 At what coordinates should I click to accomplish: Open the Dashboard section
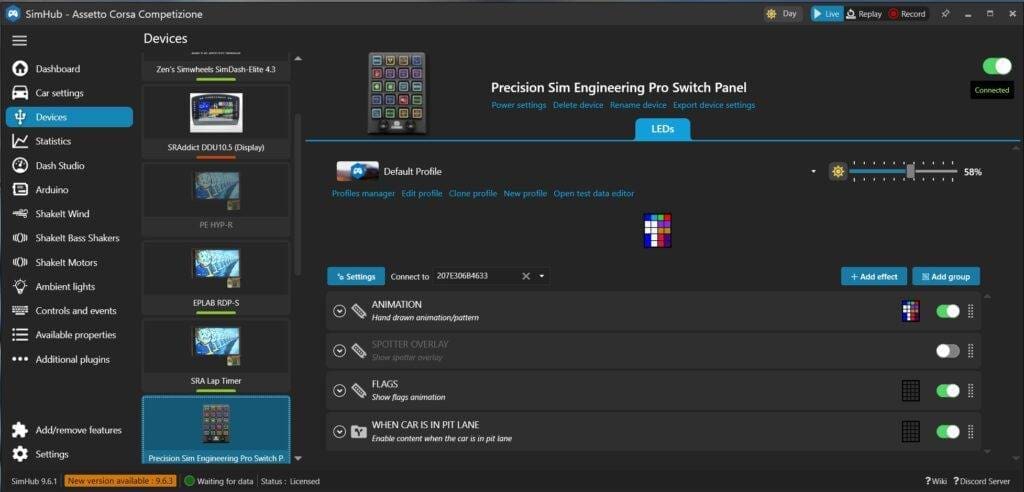(x=69, y=69)
